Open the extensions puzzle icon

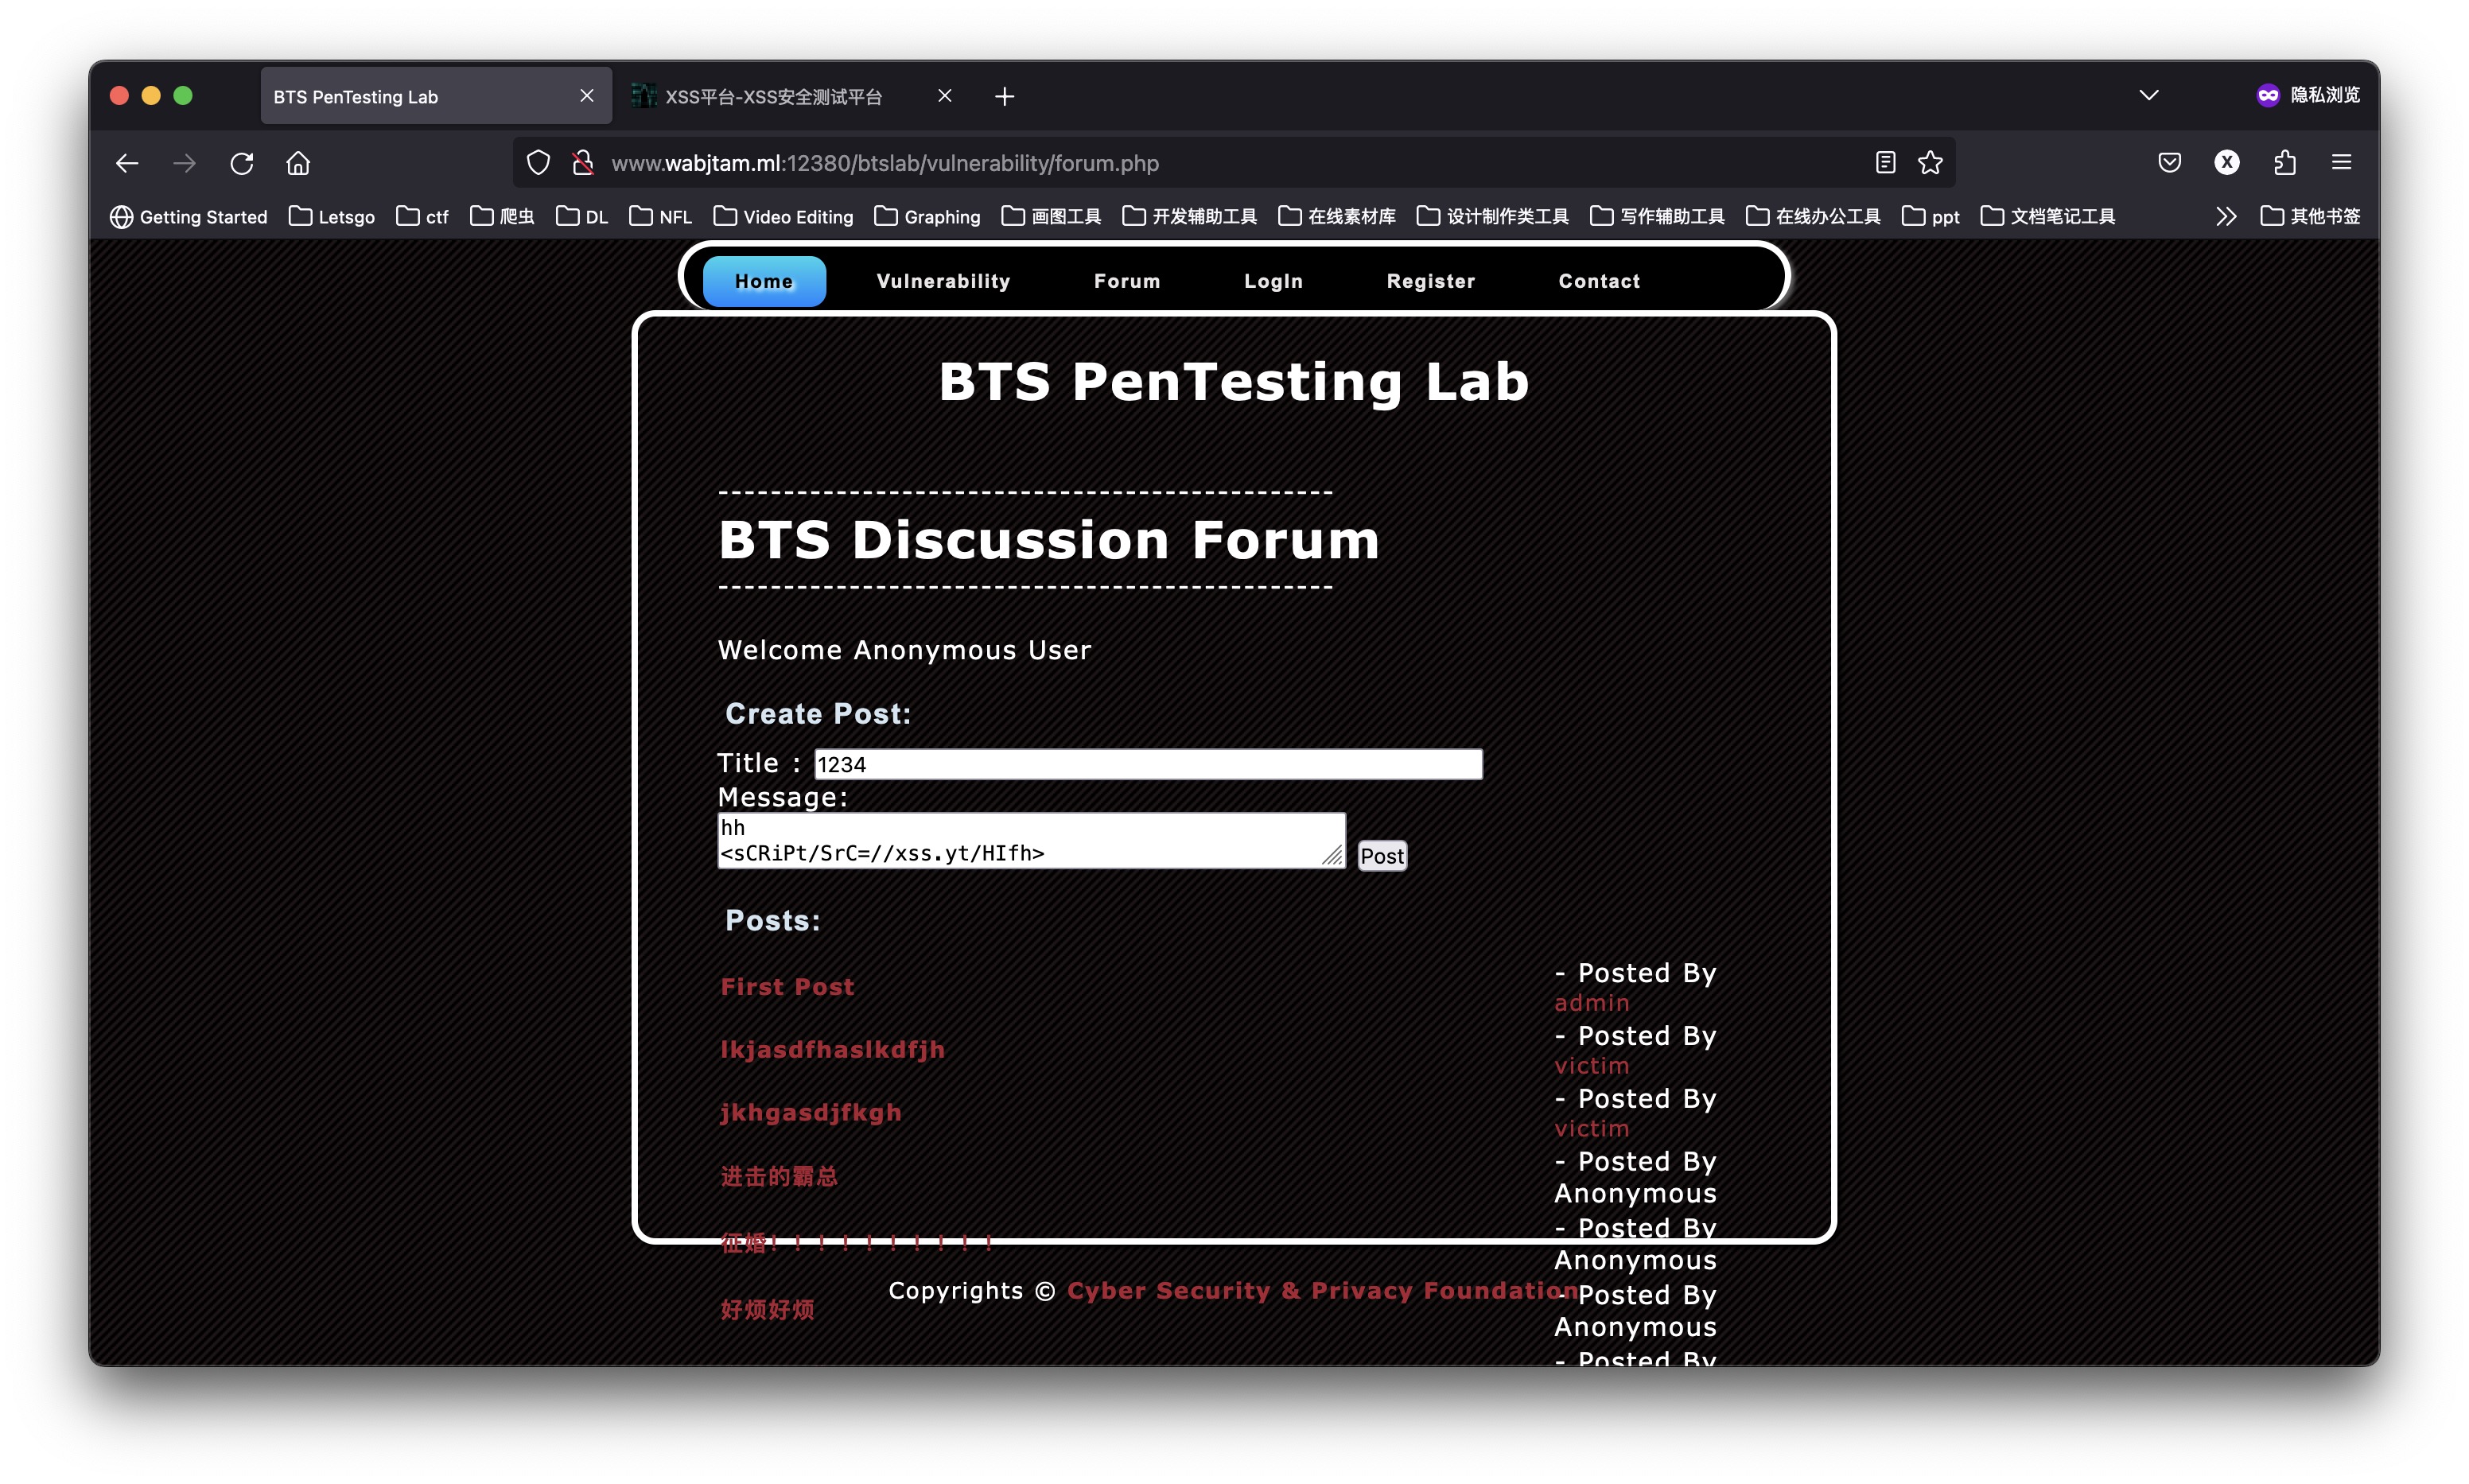(x=2284, y=163)
